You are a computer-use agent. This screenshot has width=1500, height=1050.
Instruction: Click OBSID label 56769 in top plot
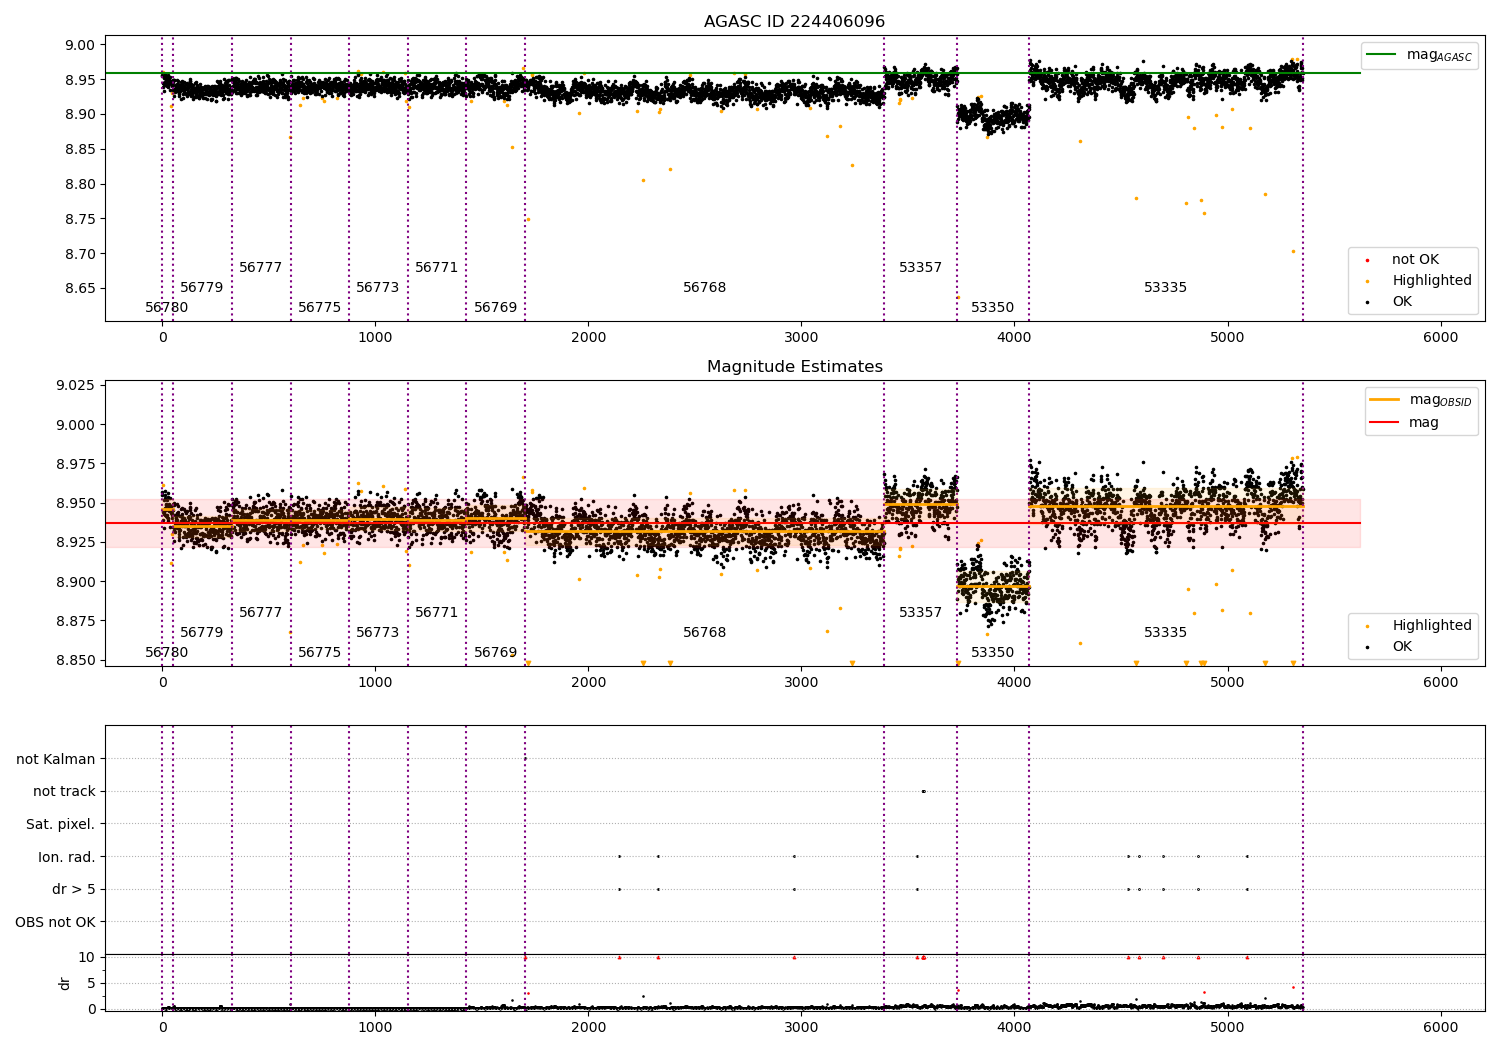(495, 308)
